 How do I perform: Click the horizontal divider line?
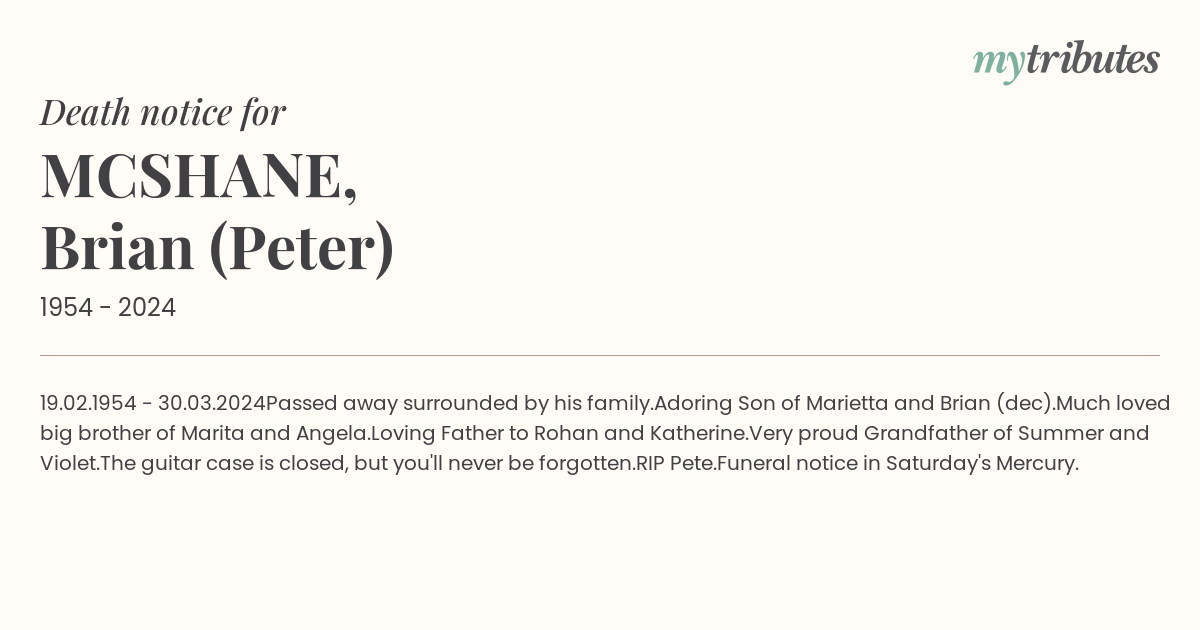pyautogui.click(x=600, y=355)
